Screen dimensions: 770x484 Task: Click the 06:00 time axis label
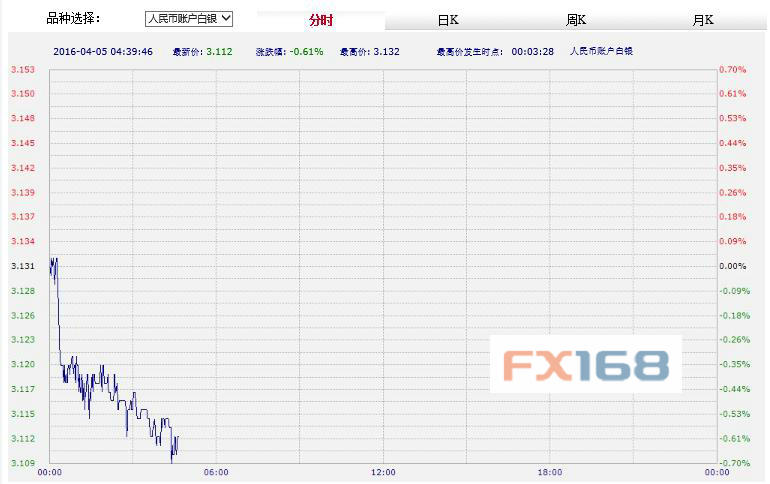[x=216, y=472]
